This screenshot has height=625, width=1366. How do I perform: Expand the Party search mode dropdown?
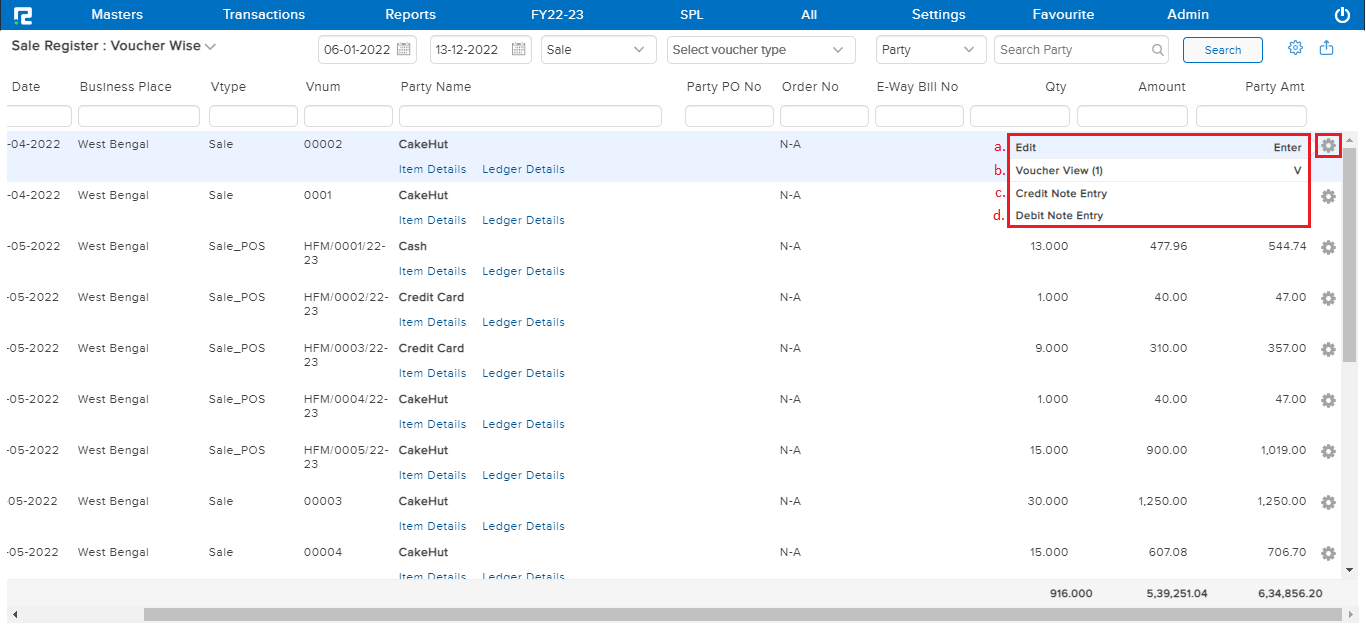click(x=930, y=49)
